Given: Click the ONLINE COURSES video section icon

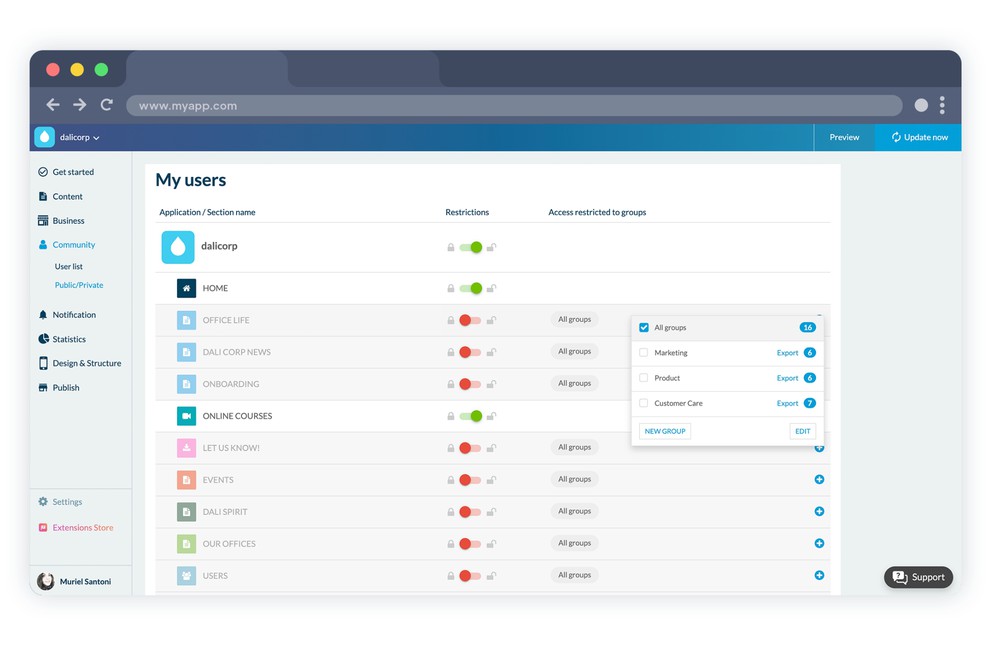Looking at the screenshot, I should (x=186, y=416).
